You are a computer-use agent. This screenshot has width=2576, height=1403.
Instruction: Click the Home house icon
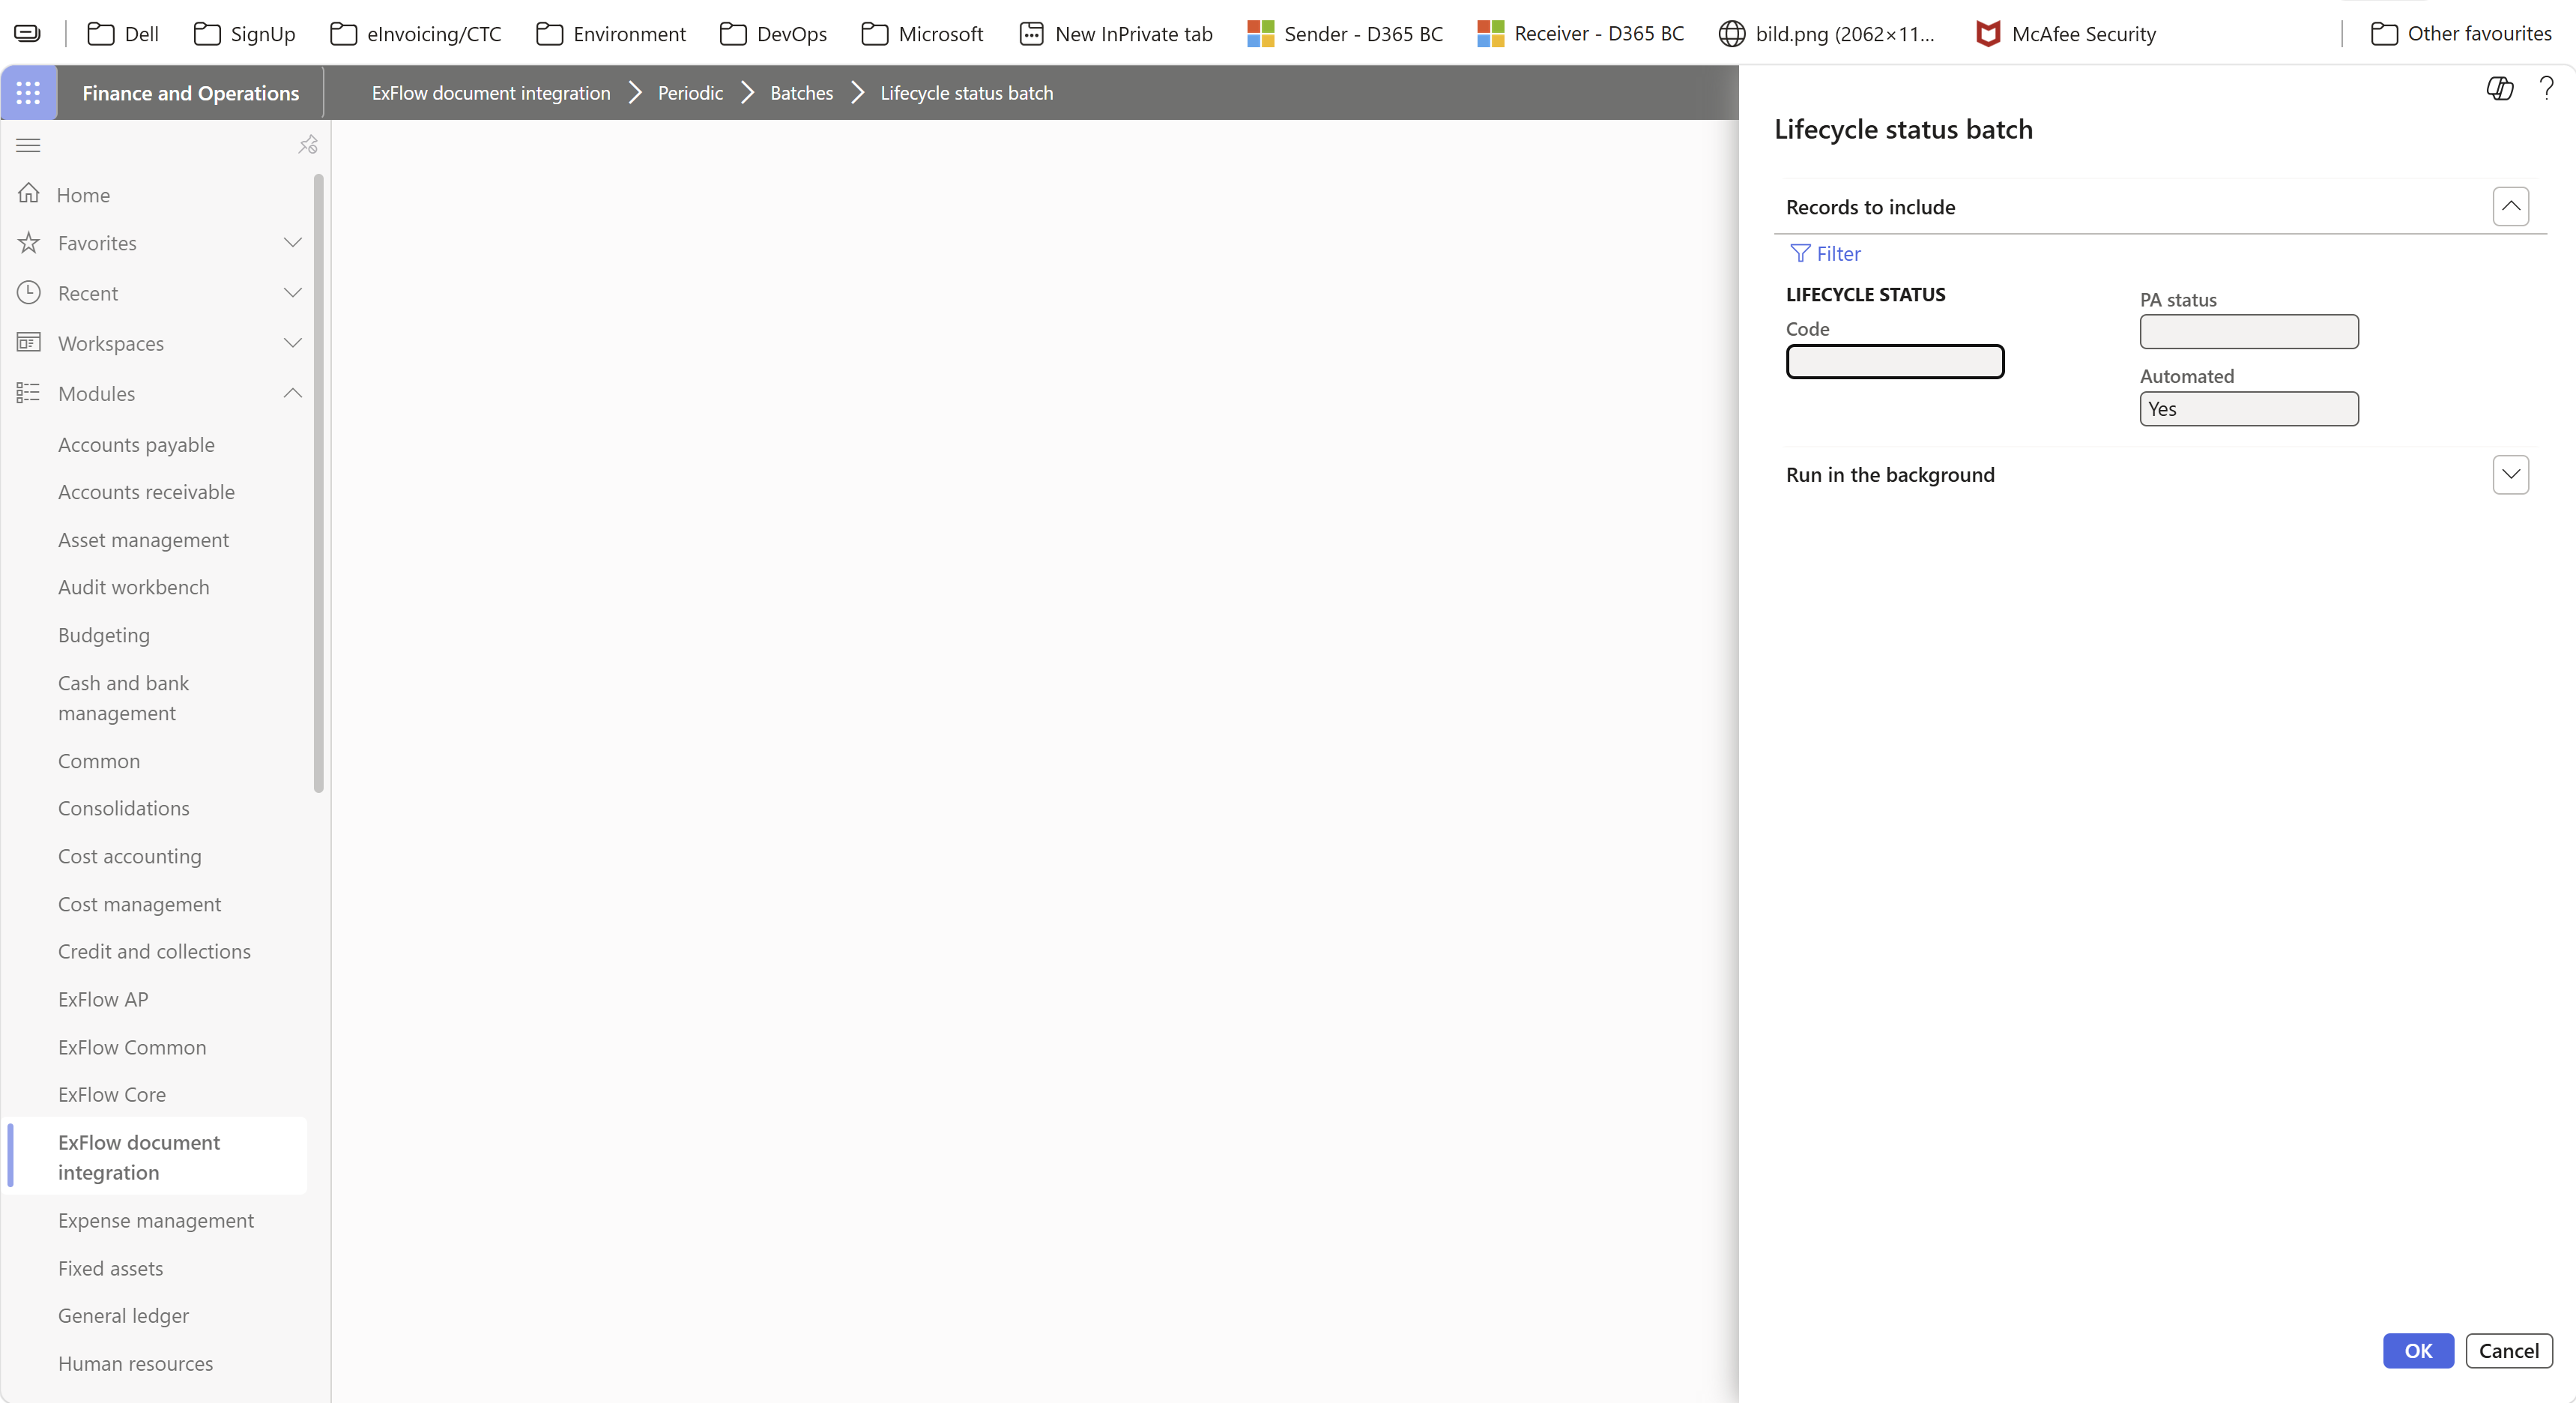(x=29, y=193)
